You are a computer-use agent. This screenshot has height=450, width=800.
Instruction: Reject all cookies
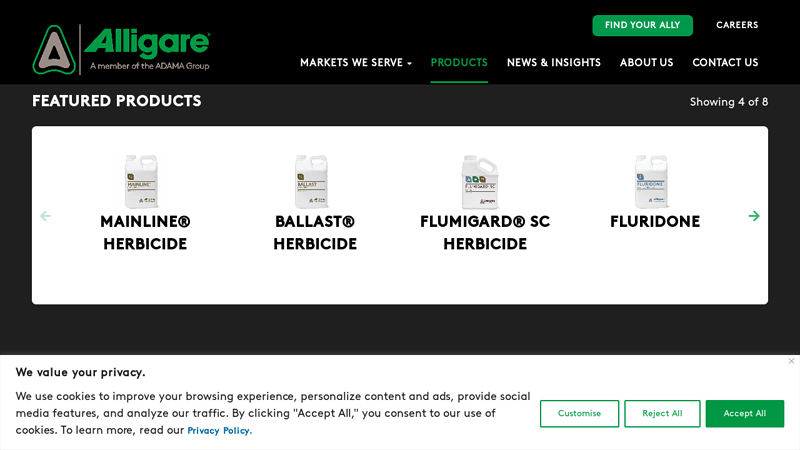662,413
